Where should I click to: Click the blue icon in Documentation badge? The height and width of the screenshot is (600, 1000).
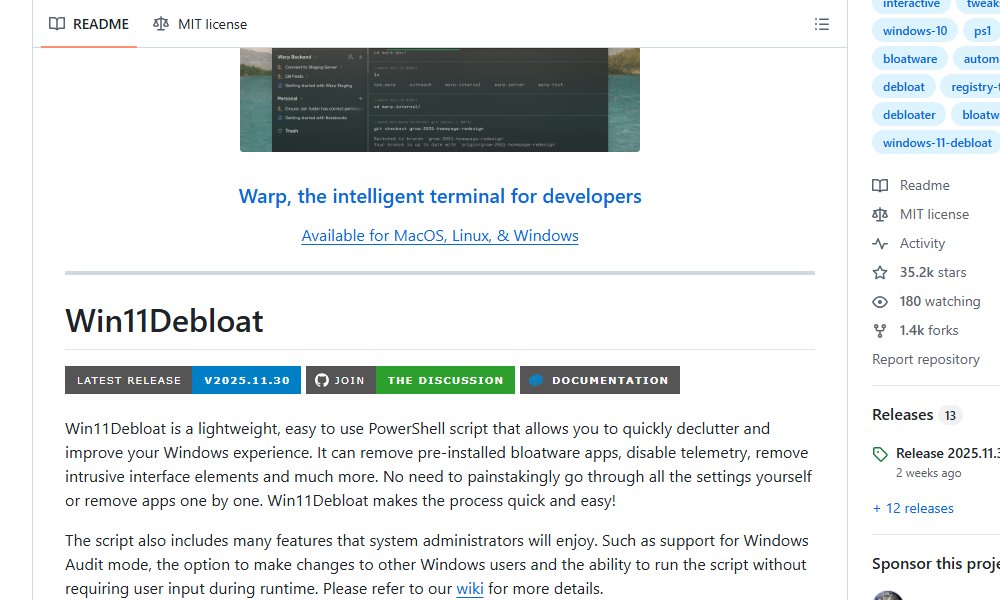[536, 380]
